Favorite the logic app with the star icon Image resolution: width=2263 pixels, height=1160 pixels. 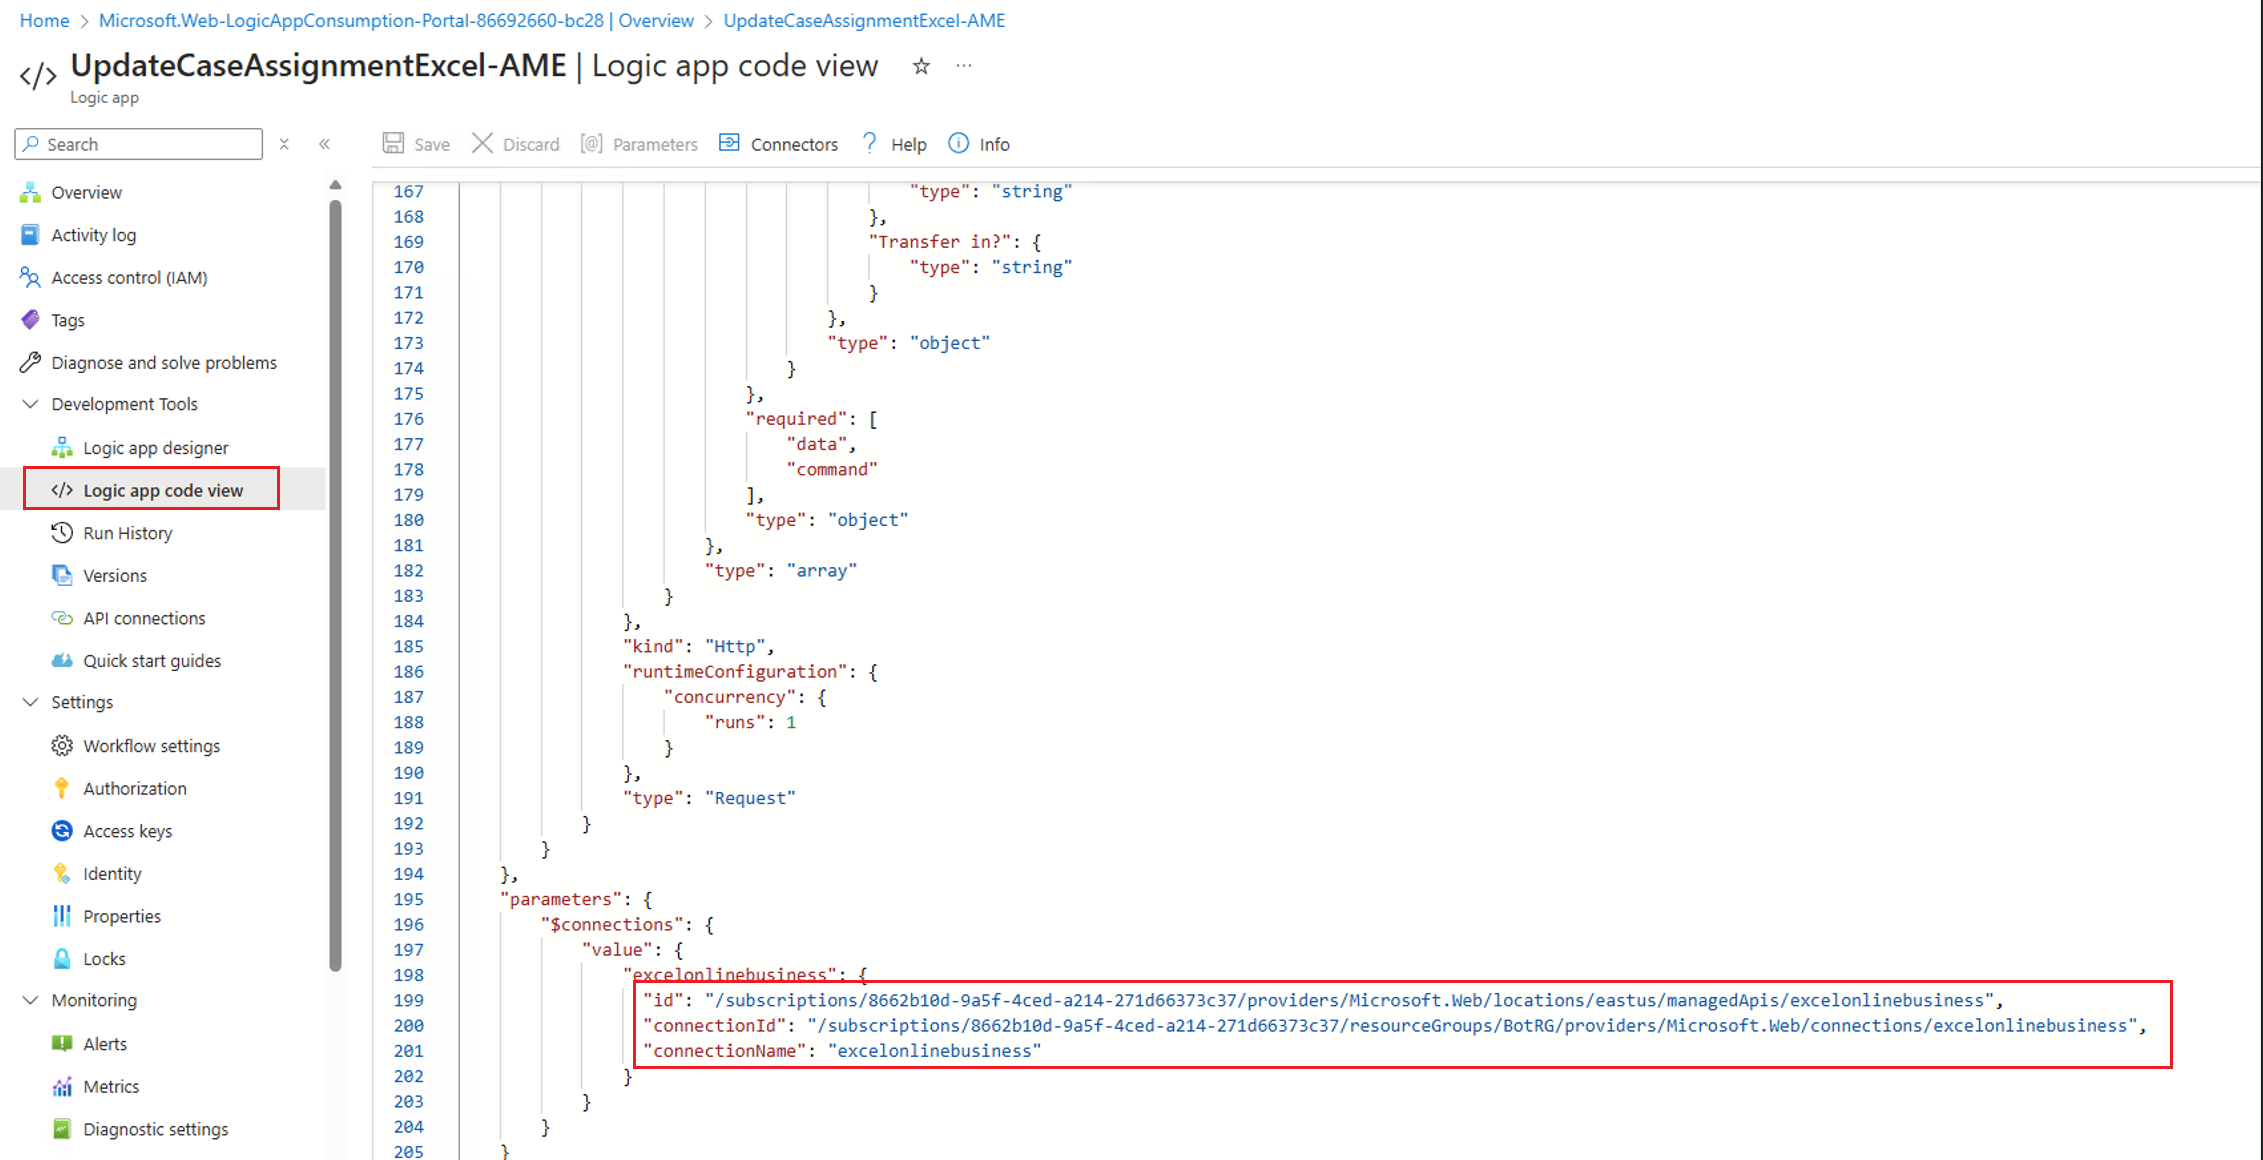click(921, 66)
